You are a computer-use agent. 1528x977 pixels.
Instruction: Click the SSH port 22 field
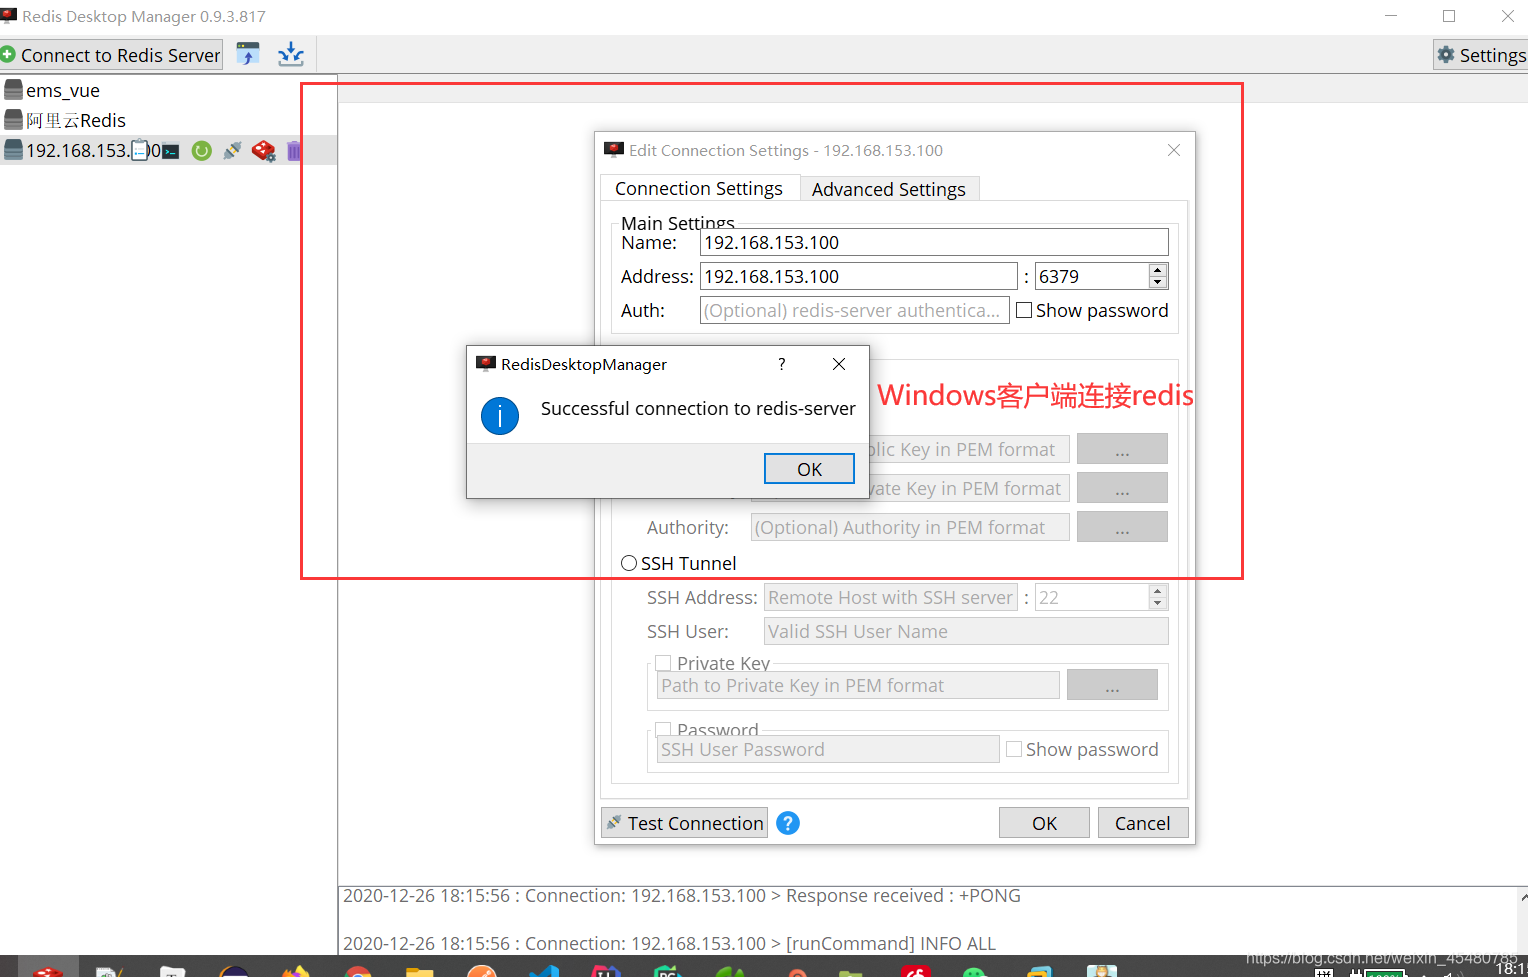tap(1092, 597)
